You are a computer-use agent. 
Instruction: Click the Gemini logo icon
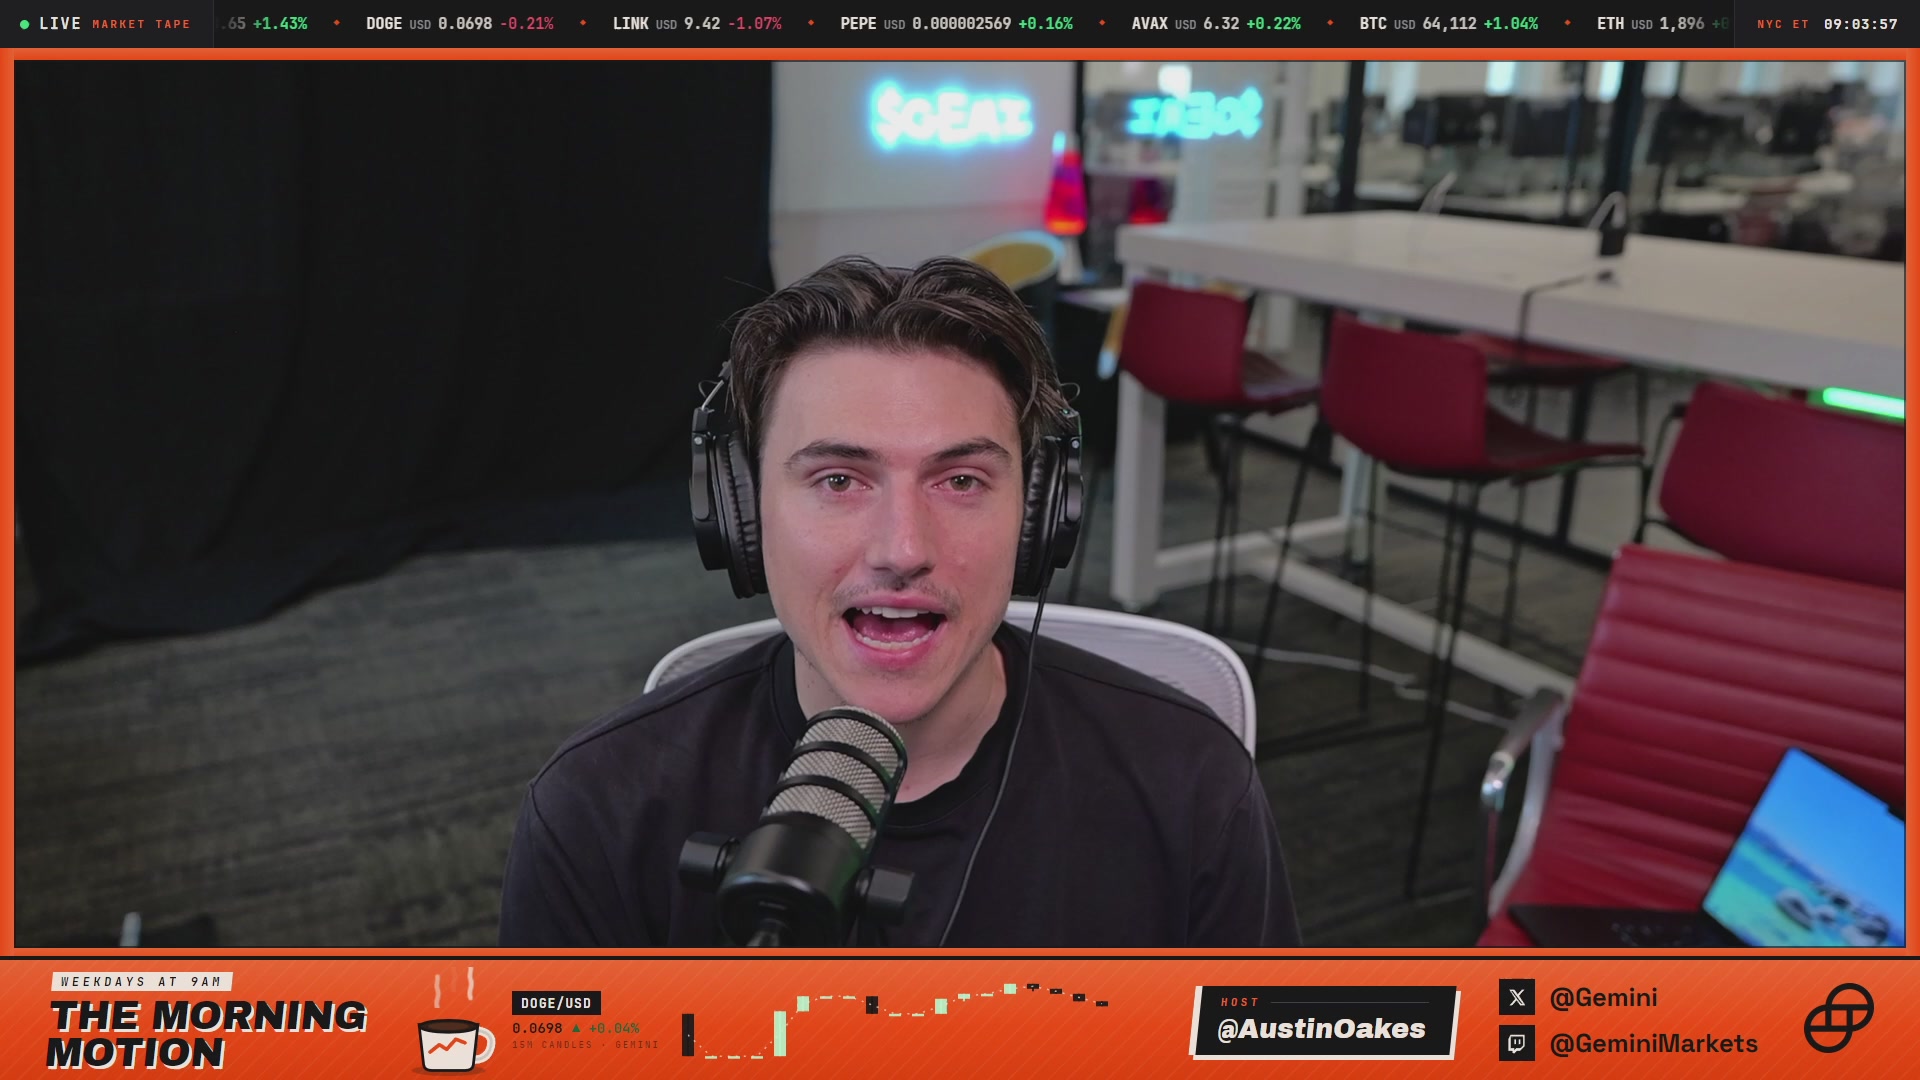[1838, 1018]
